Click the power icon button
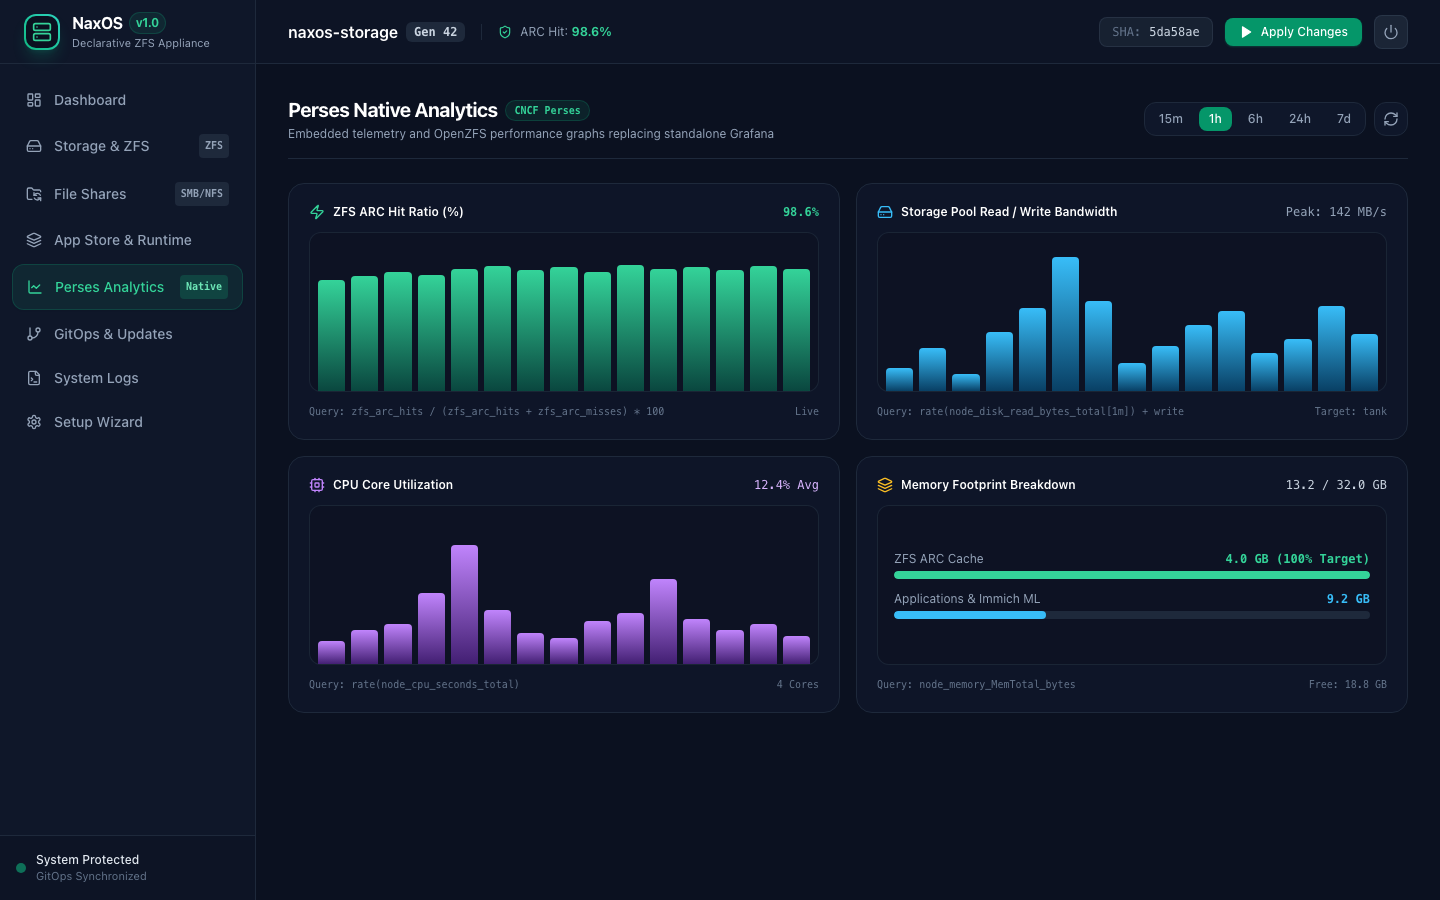 1391,32
